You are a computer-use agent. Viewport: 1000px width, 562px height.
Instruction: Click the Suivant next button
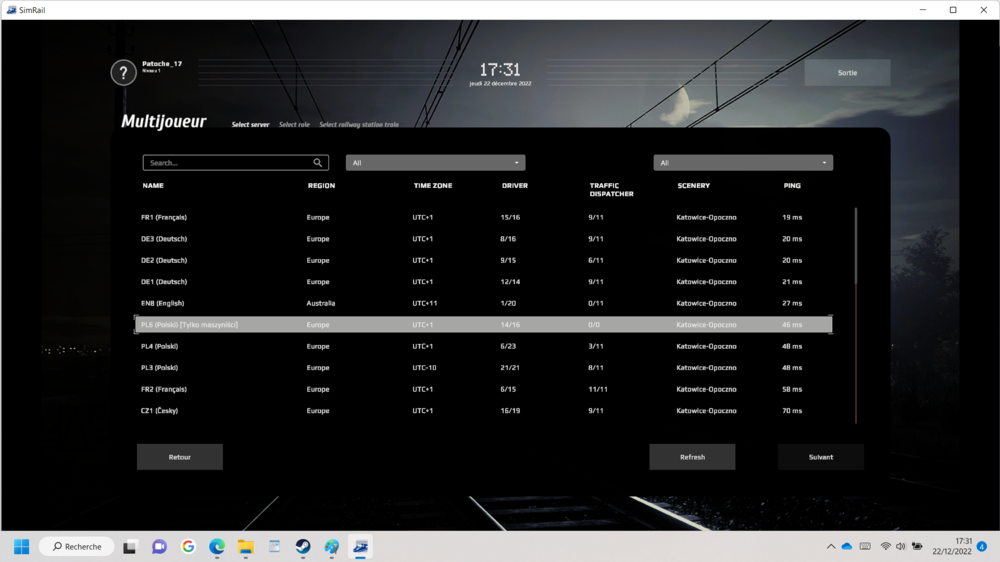tap(821, 457)
